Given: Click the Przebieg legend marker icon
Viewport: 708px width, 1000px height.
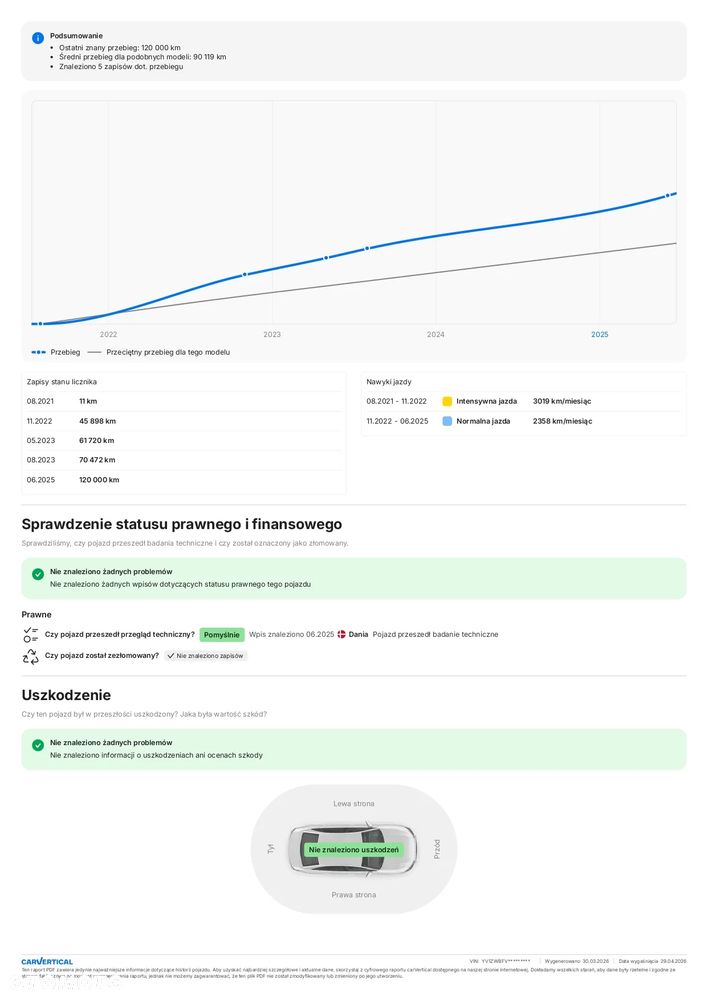Looking at the screenshot, I should pyautogui.click(x=38, y=352).
